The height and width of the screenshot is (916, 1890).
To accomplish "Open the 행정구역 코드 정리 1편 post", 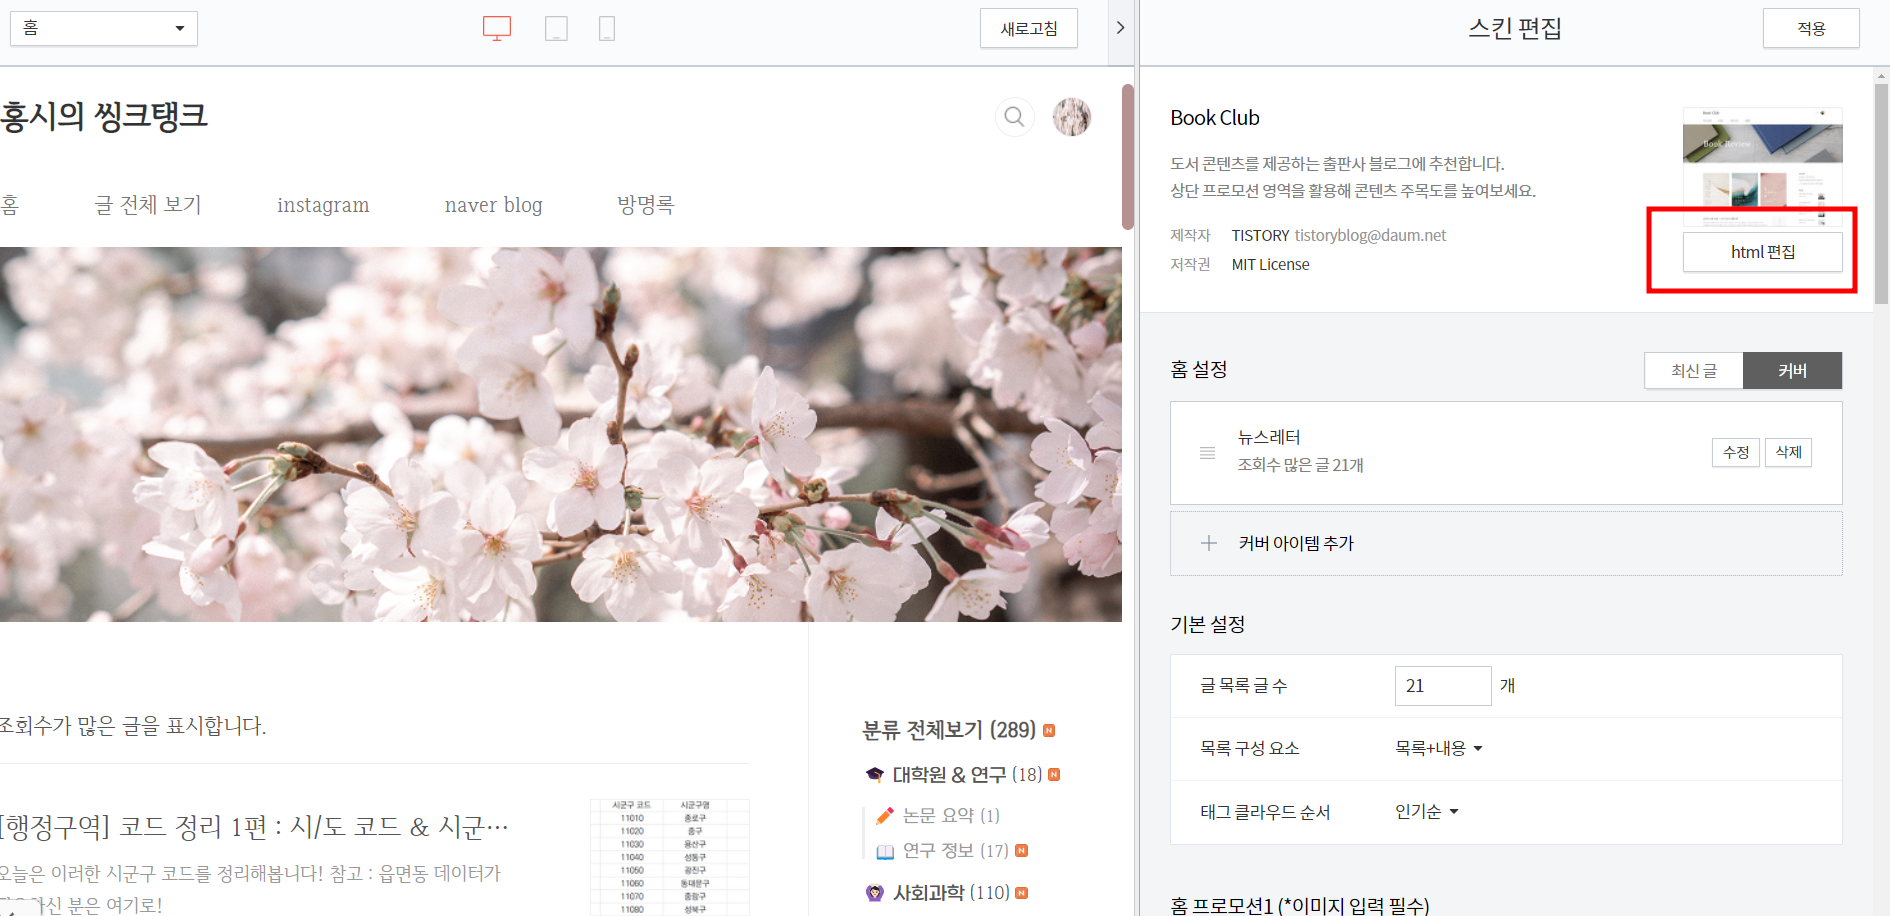I will (255, 827).
